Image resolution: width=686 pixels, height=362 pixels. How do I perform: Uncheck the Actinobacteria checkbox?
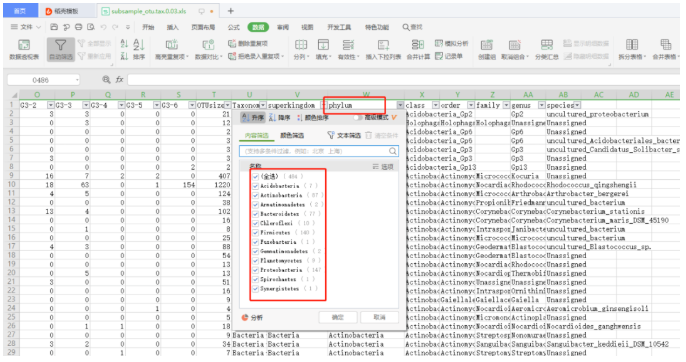coord(256,195)
